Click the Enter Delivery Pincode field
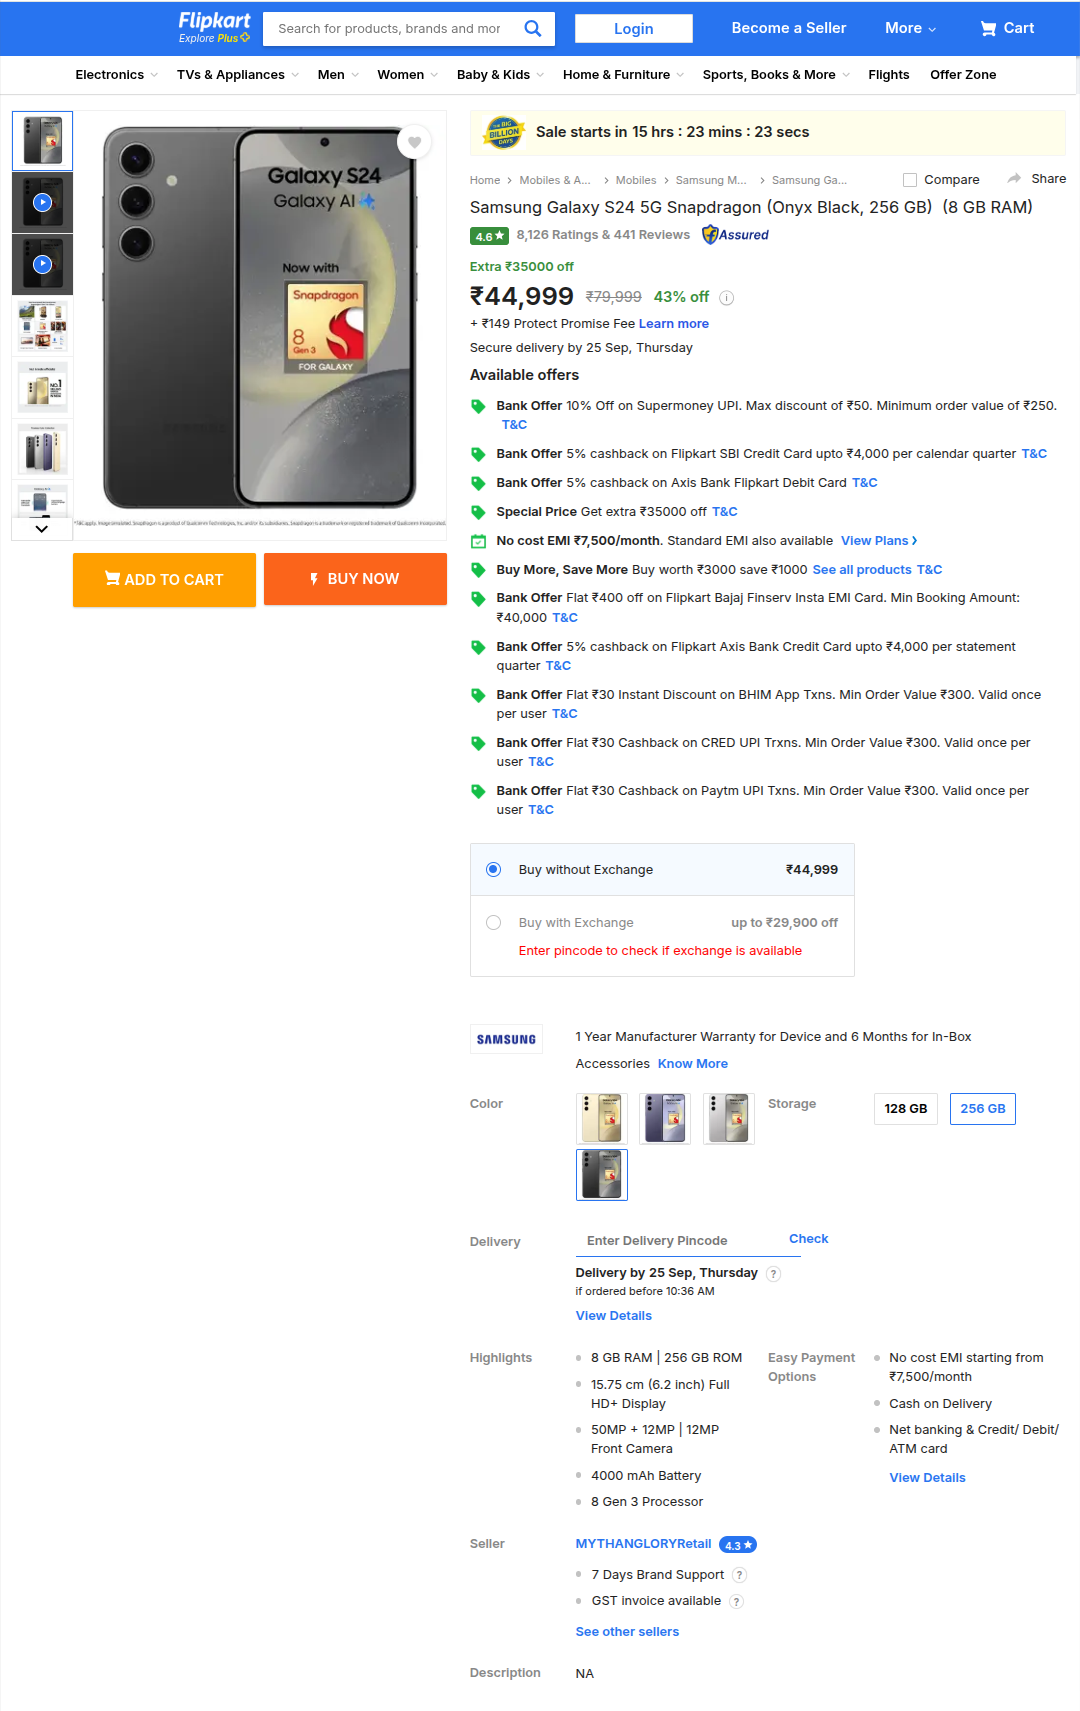This screenshot has height=1711, width=1080. click(x=676, y=1241)
